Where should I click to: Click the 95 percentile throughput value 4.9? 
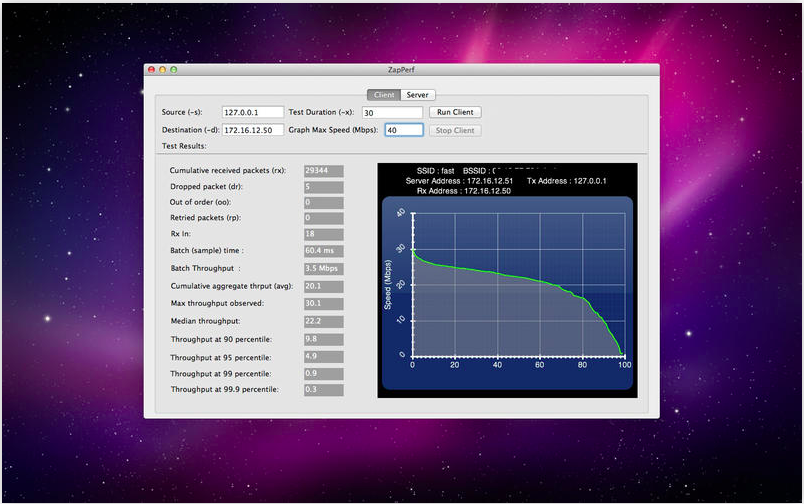[x=324, y=356]
